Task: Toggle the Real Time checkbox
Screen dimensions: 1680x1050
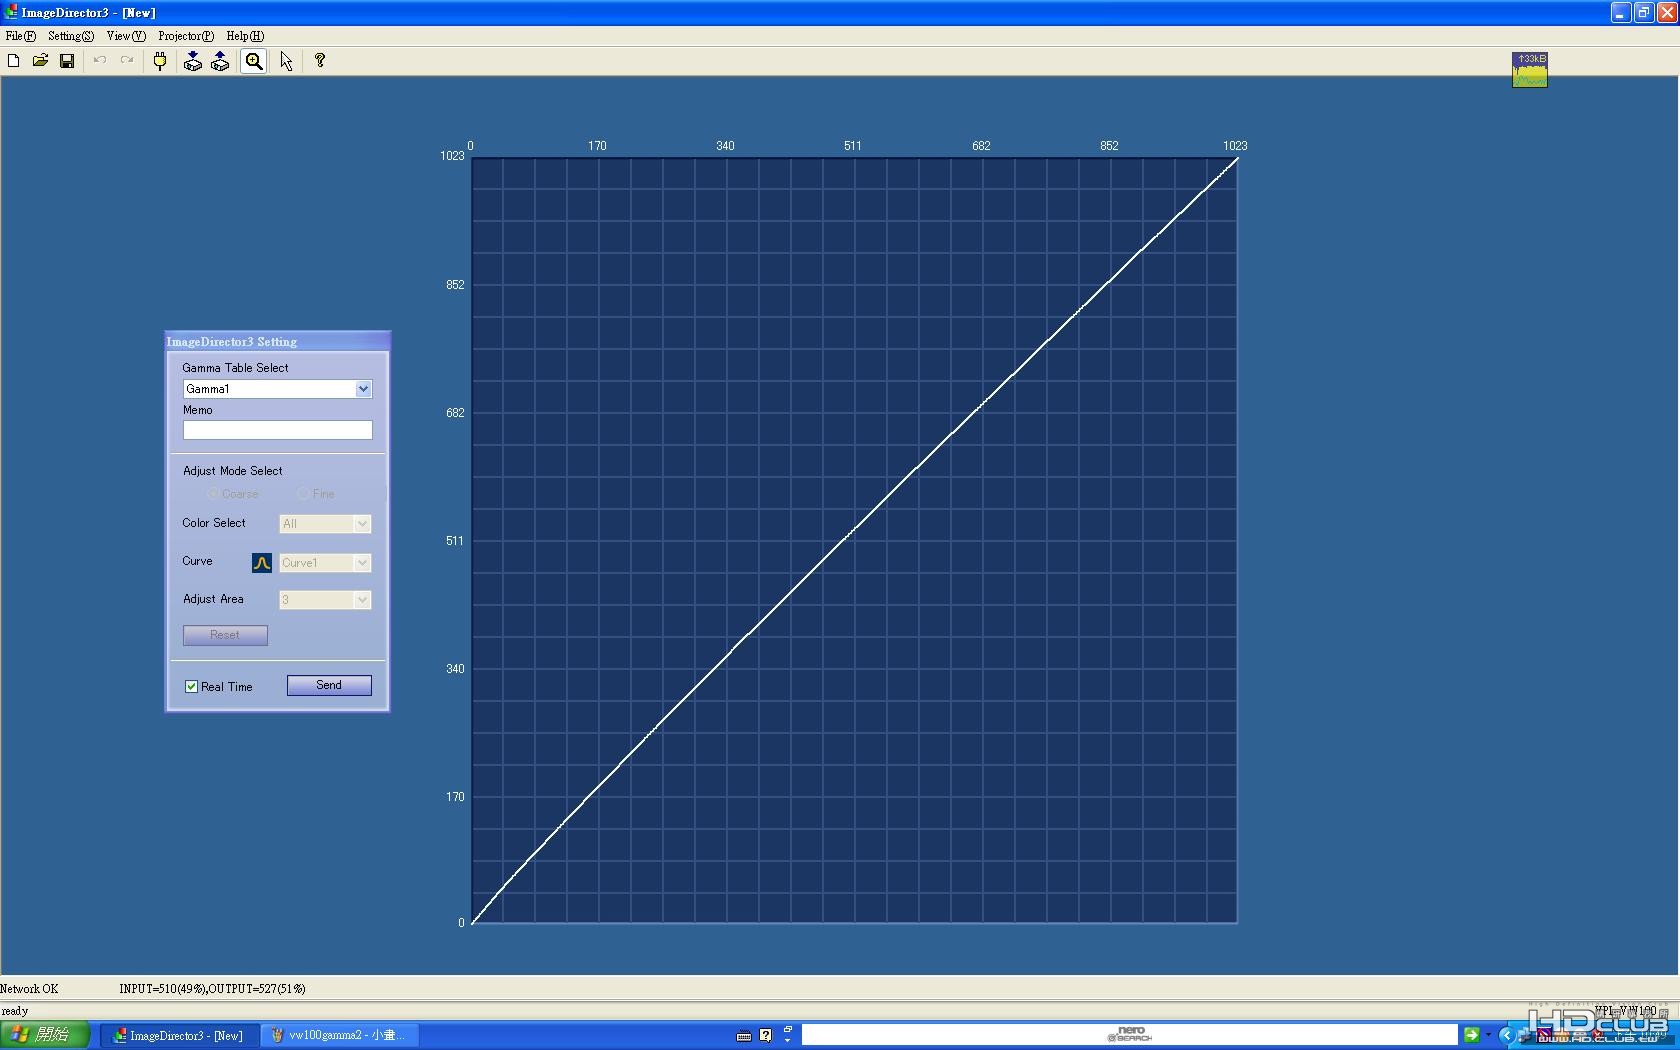Action: [x=191, y=687]
